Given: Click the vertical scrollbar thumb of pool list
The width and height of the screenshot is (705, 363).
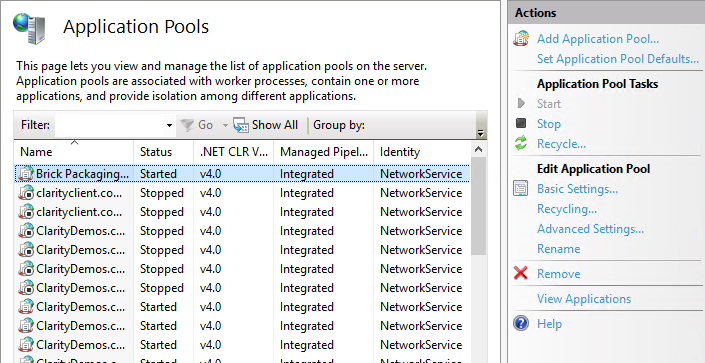Looking at the screenshot, I should pos(479,206).
